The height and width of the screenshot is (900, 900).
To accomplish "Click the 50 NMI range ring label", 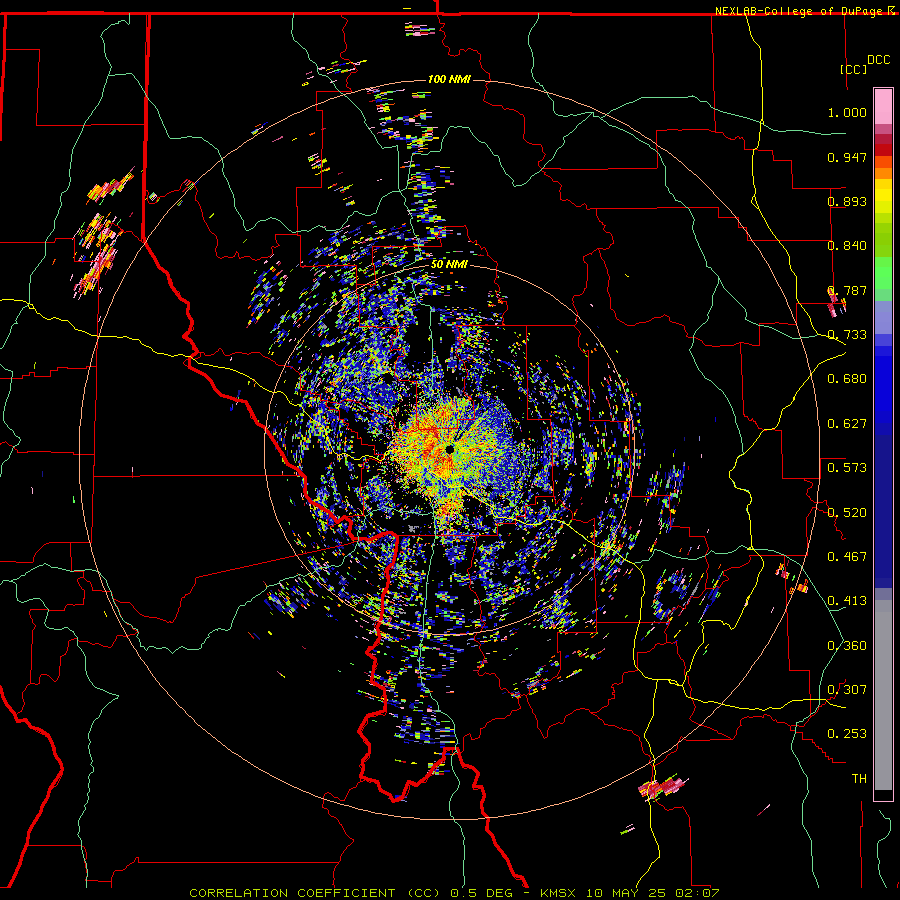I will [449, 265].
